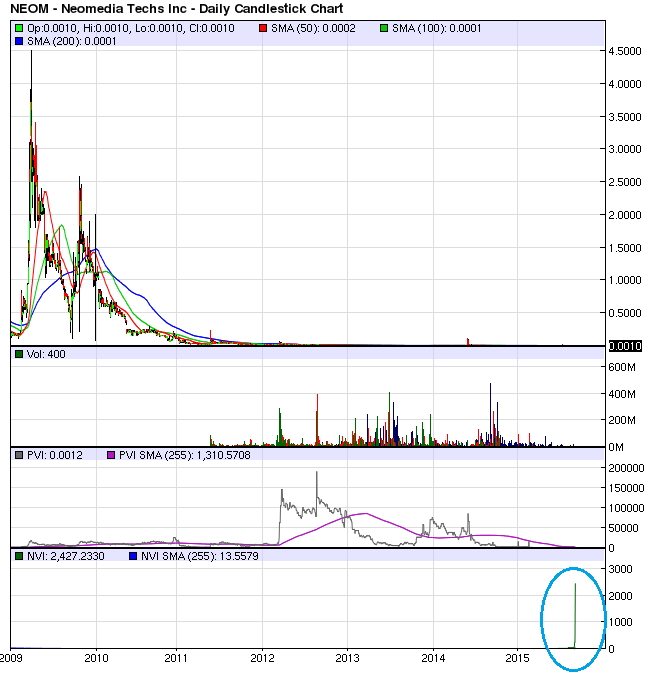Click the green NVI spike in late 2015
The height and width of the screenshot is (689, 650).
tap(575, 615)
